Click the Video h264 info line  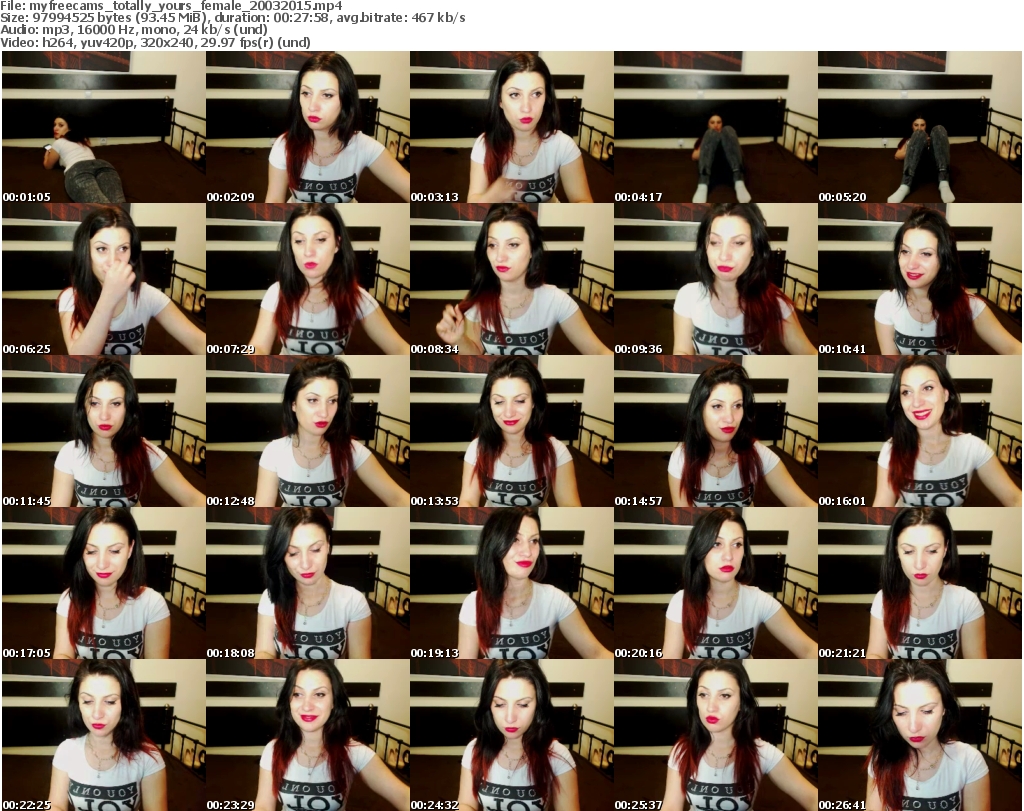[155, 42]
